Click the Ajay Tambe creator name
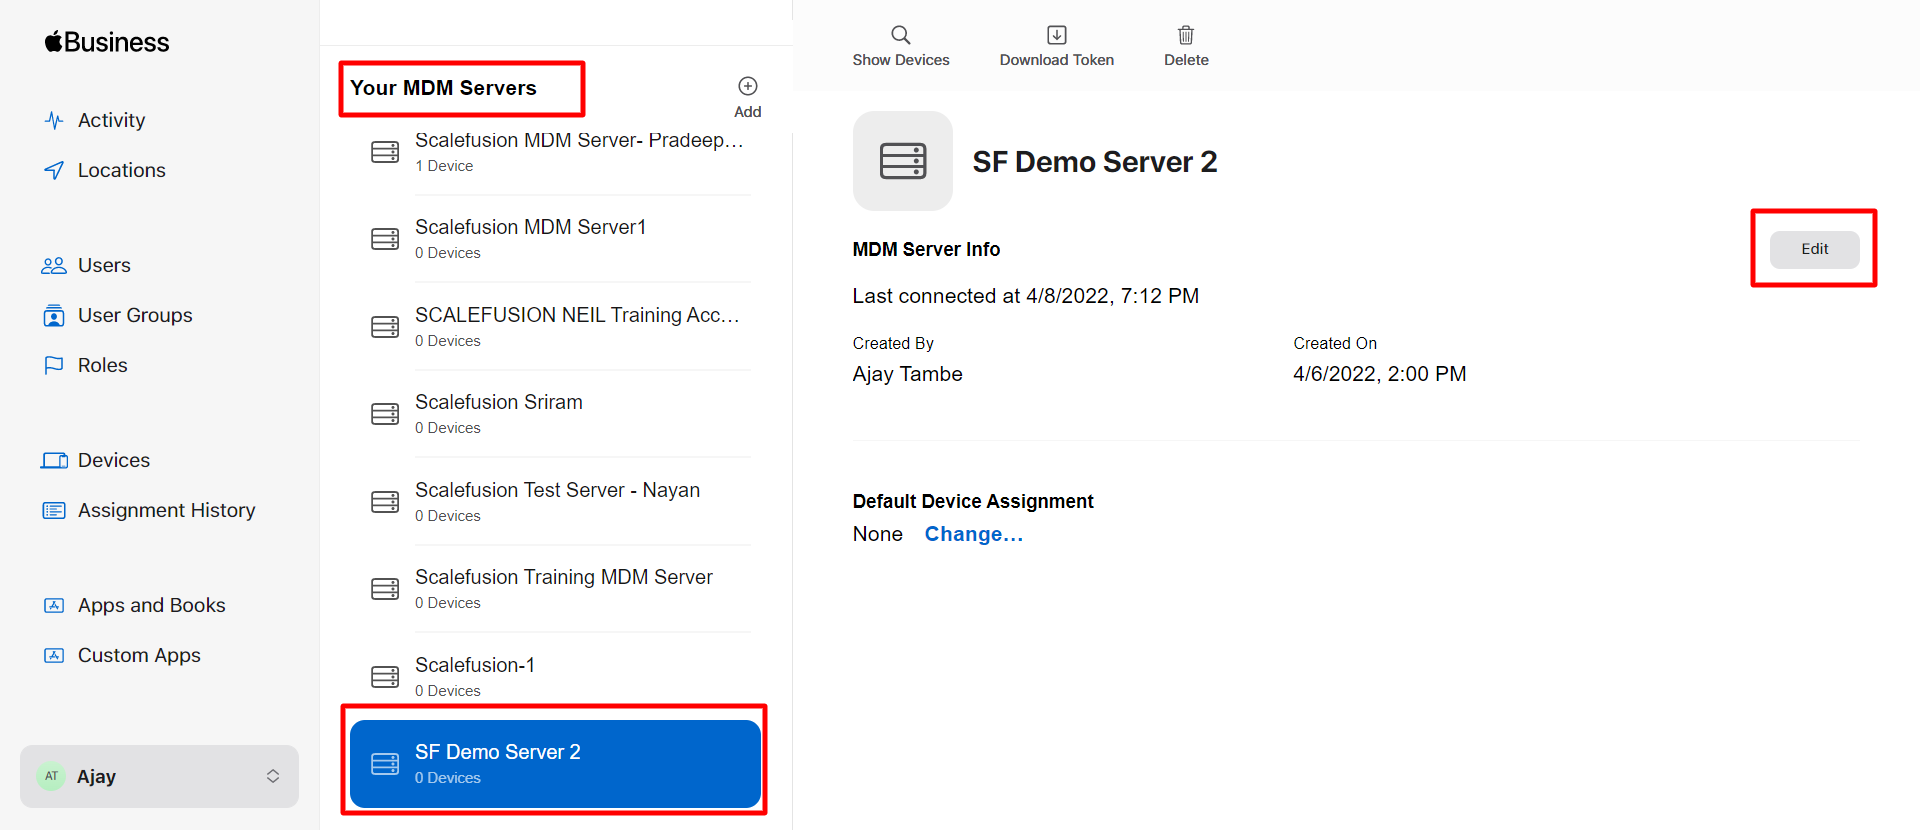The width and height of the screenshot is (1920, 830). click(x=908, y=374)
